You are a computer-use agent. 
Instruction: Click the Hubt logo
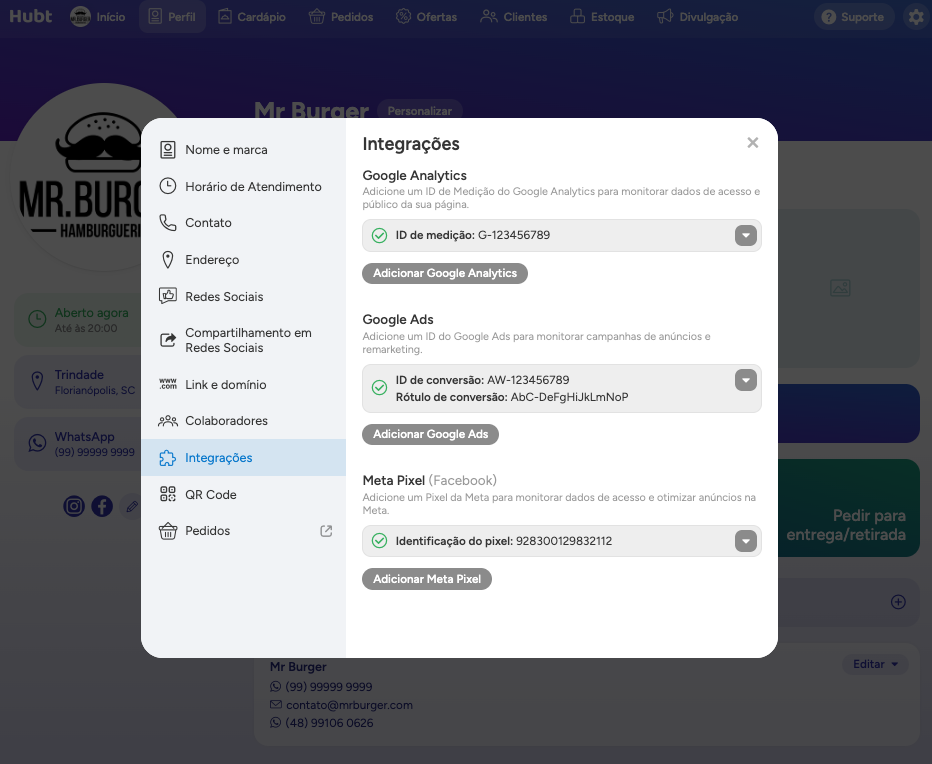tap(31, 17)
